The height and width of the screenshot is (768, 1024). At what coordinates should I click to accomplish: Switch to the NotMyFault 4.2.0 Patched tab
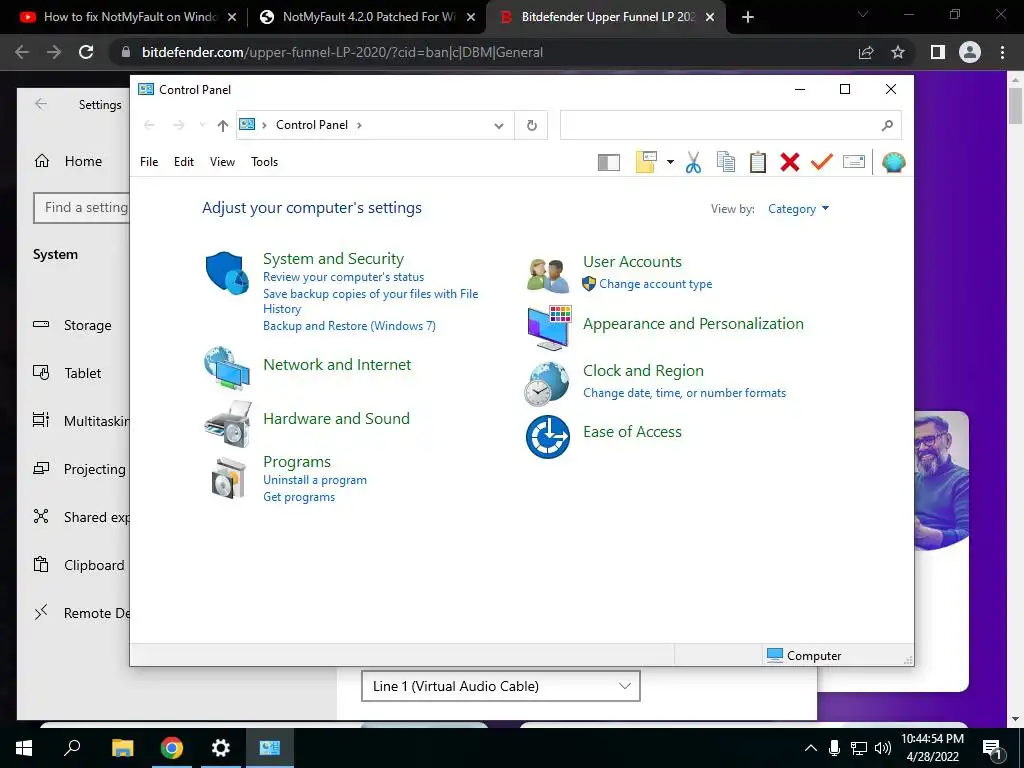tap(367, 17)
